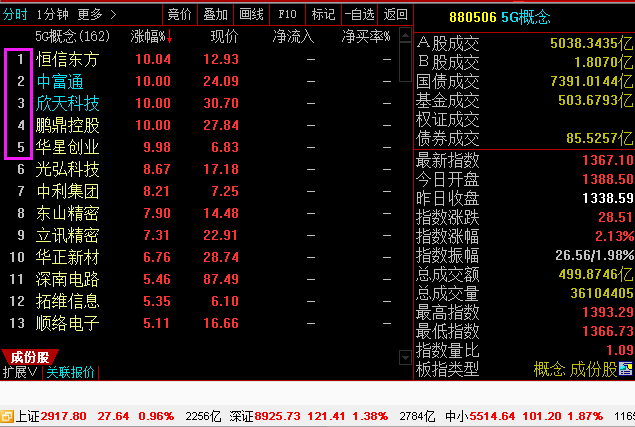This screenshot has width=635, height=427.
Task: Click the icon beside 概念 成份股
Action: coord(625,369)
